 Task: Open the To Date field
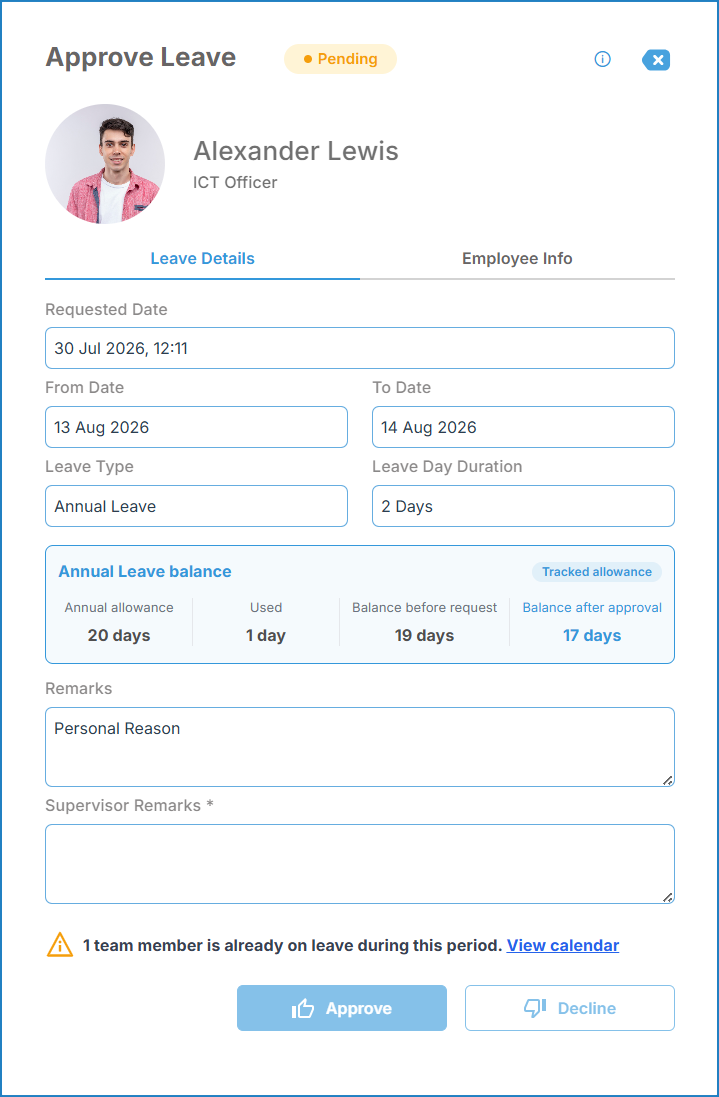point(523,427)
